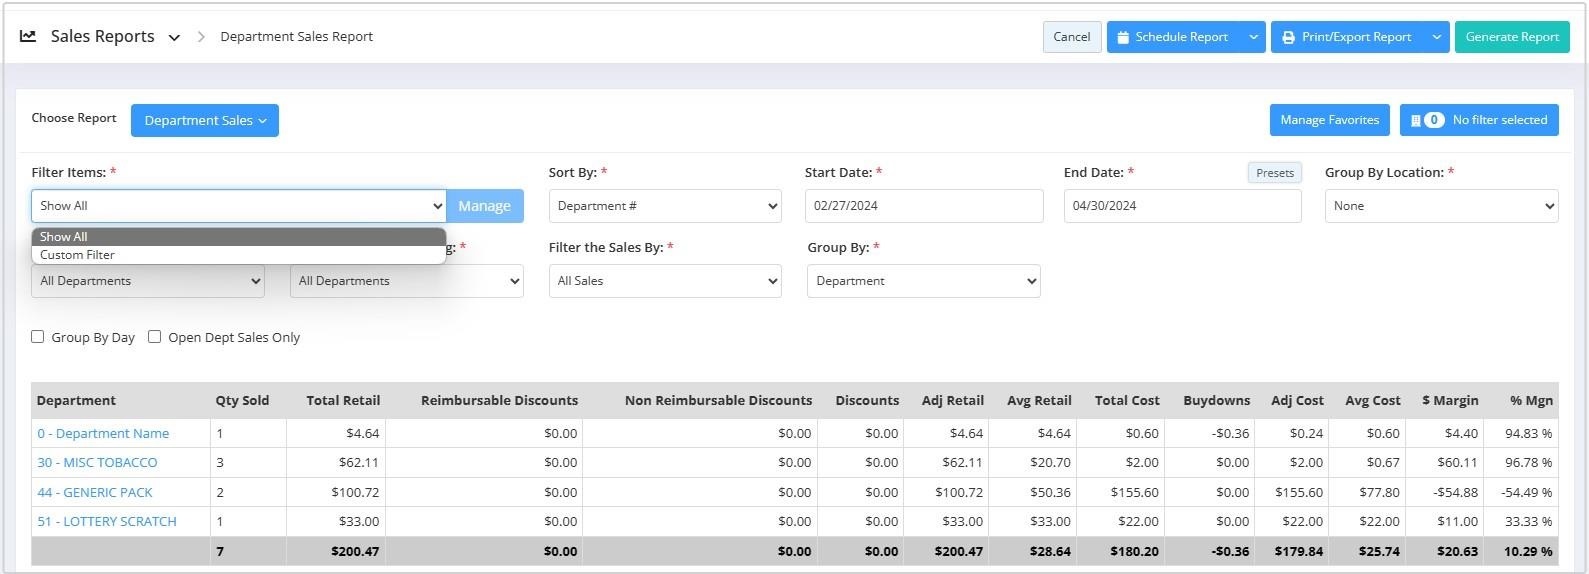1589x574 pixels.
Task: Open the 30 - MISC TOBACCO link
Action: 97,463
